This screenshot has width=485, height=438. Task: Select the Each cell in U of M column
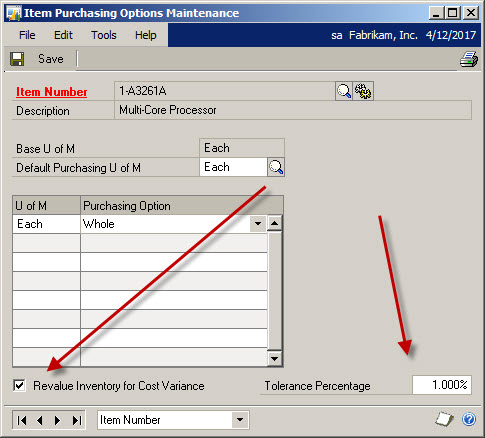(46, 224)
